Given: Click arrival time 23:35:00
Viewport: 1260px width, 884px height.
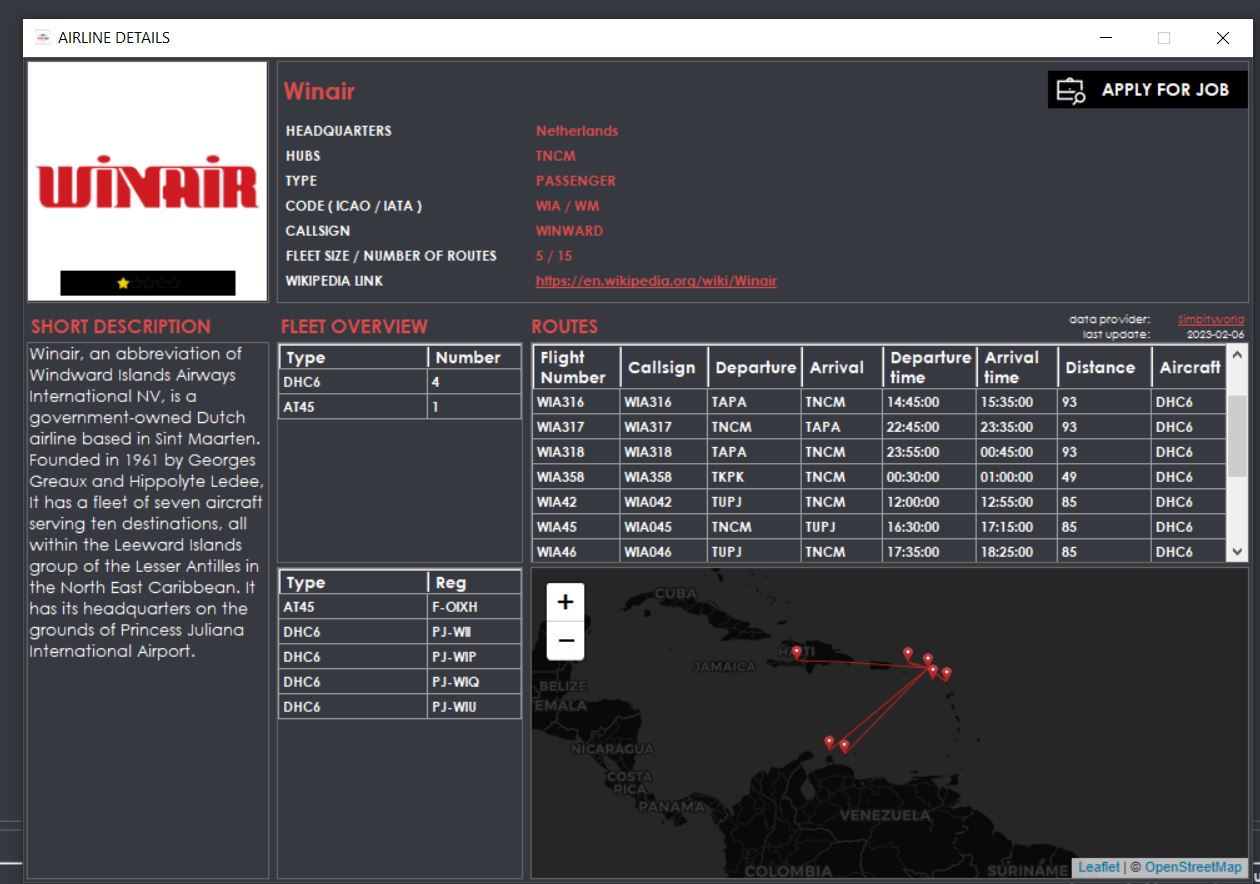Looking at the screenshot, I should pyautogui.click(x=1018, y=427).
